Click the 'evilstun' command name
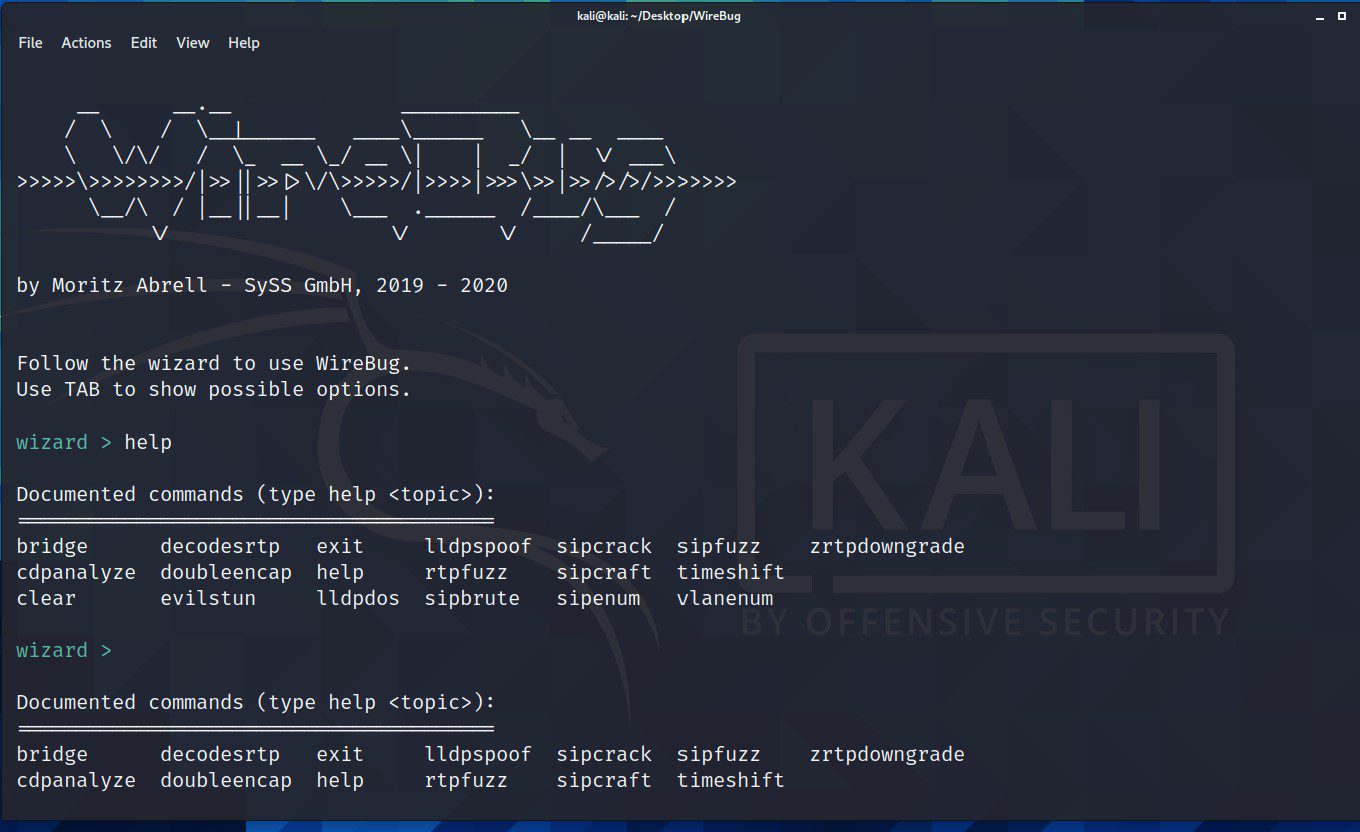 [x=208, y=598]
